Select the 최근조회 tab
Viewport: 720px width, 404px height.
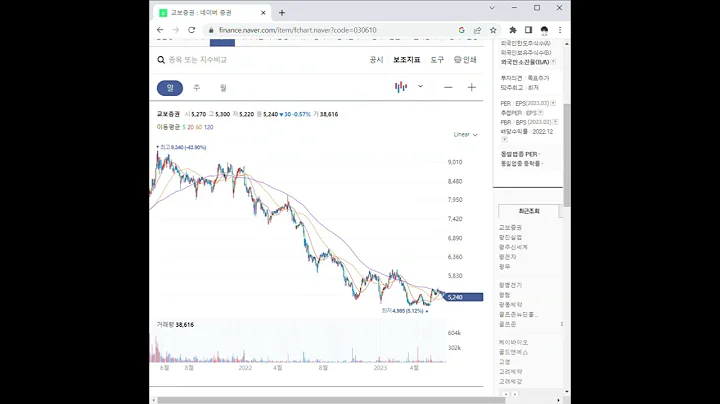(x=529, y=211)
